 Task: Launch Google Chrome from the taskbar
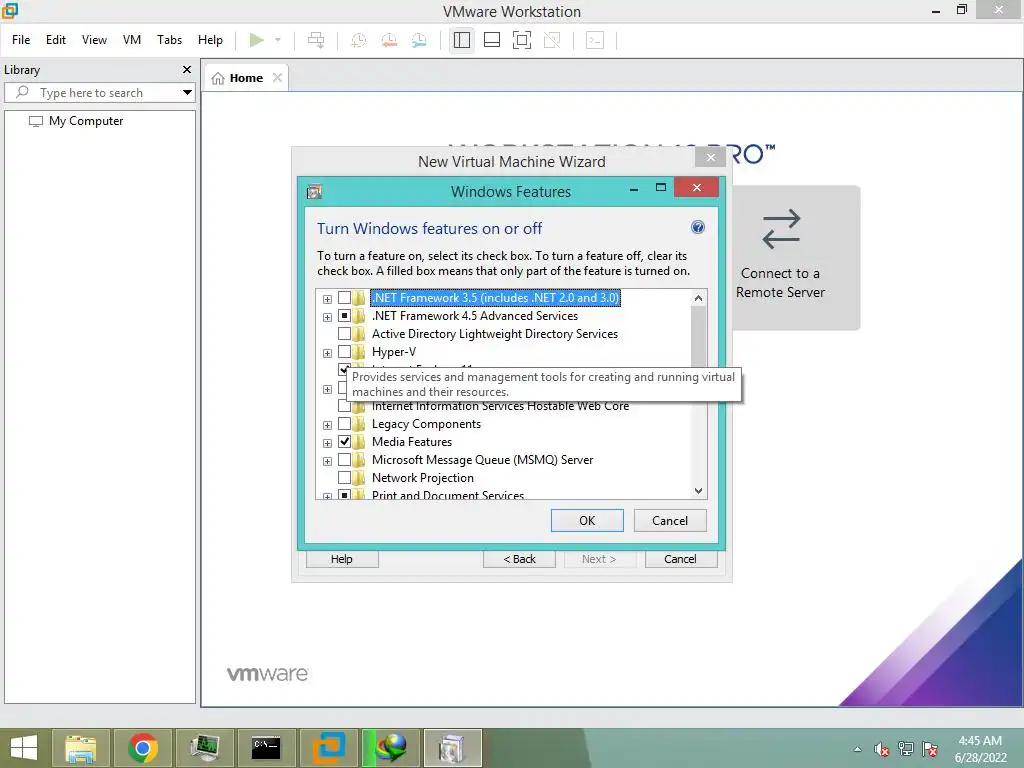(x=142, y=748)
